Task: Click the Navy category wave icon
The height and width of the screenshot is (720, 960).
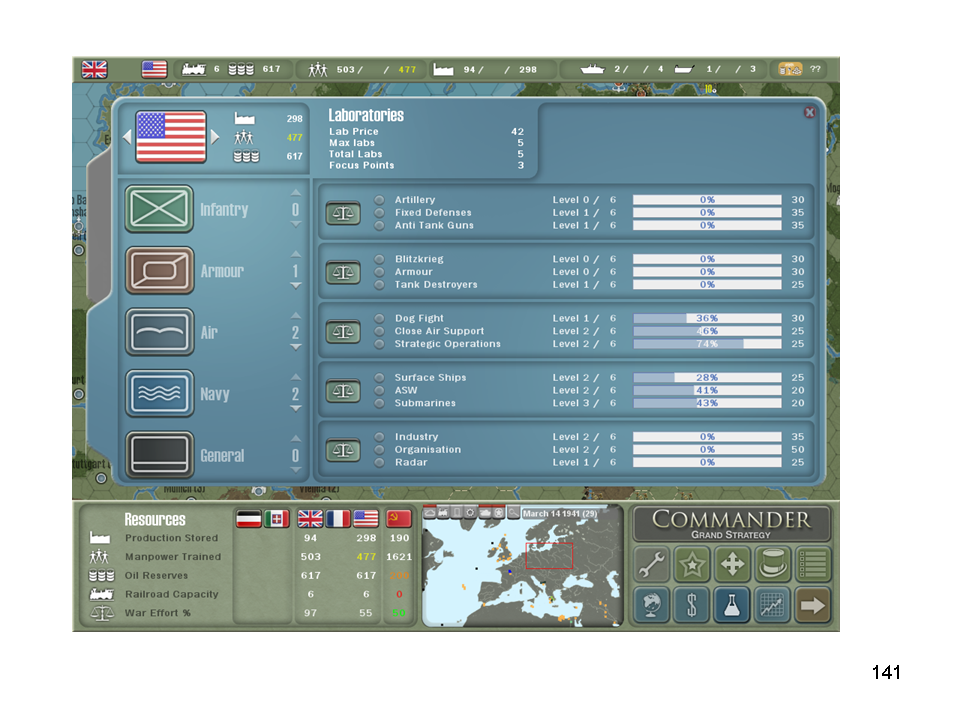Action: pyautogui.click(x=159, y=394)
